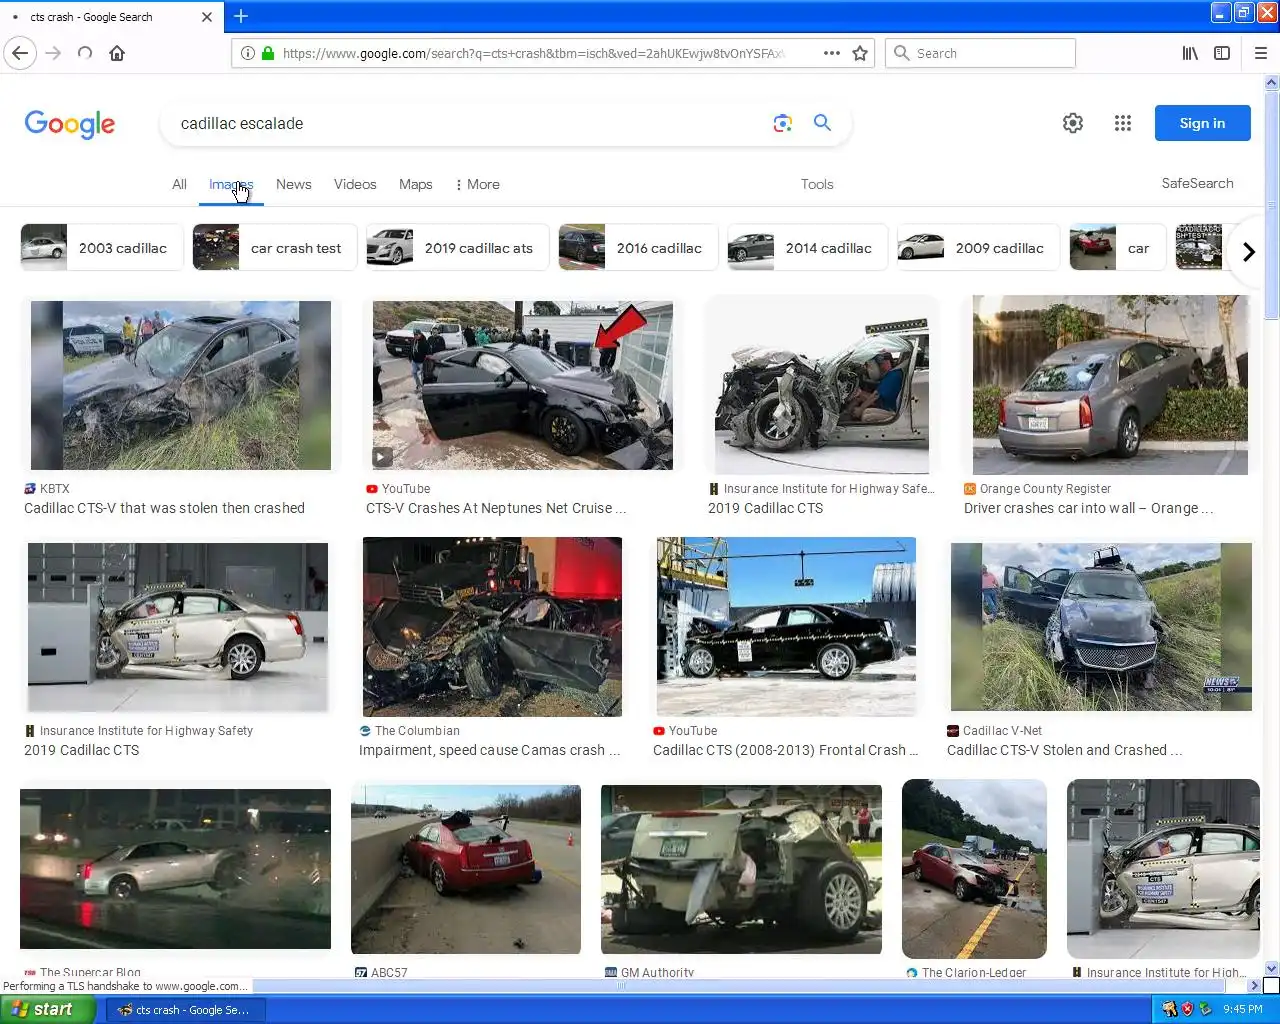Expand more suggestion chips with right arrow
1280x1024 pixels.
tap(1248, 251)
